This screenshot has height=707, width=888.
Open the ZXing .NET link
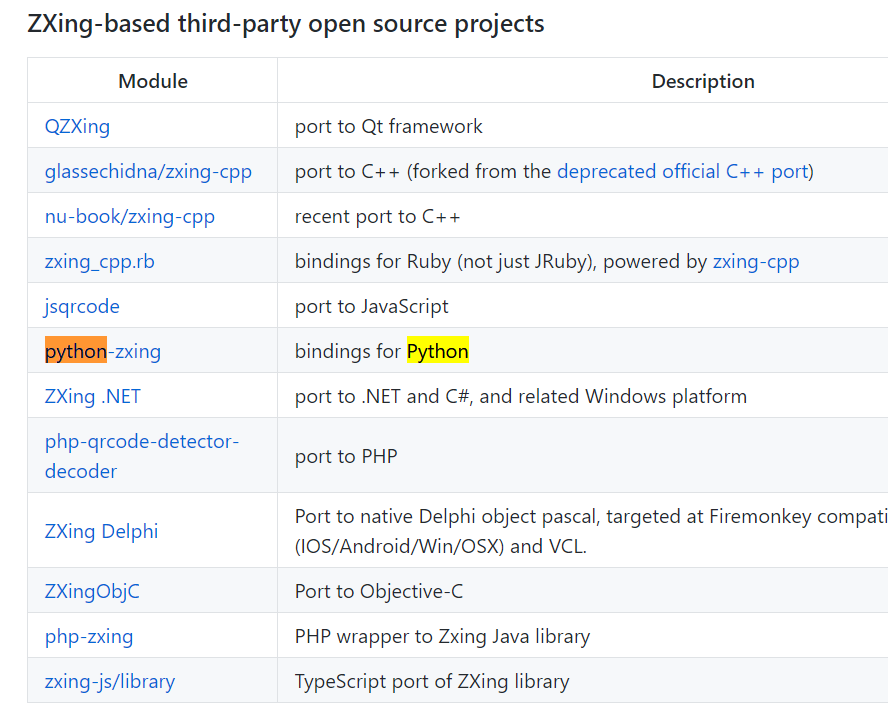pyautogui.click(x=93, y=396)
